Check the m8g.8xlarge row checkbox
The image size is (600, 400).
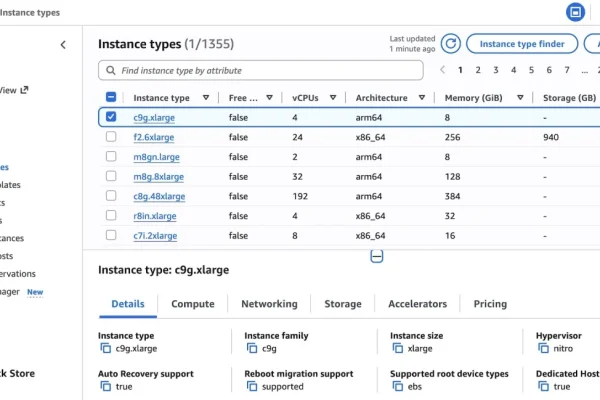click(111, 176)
